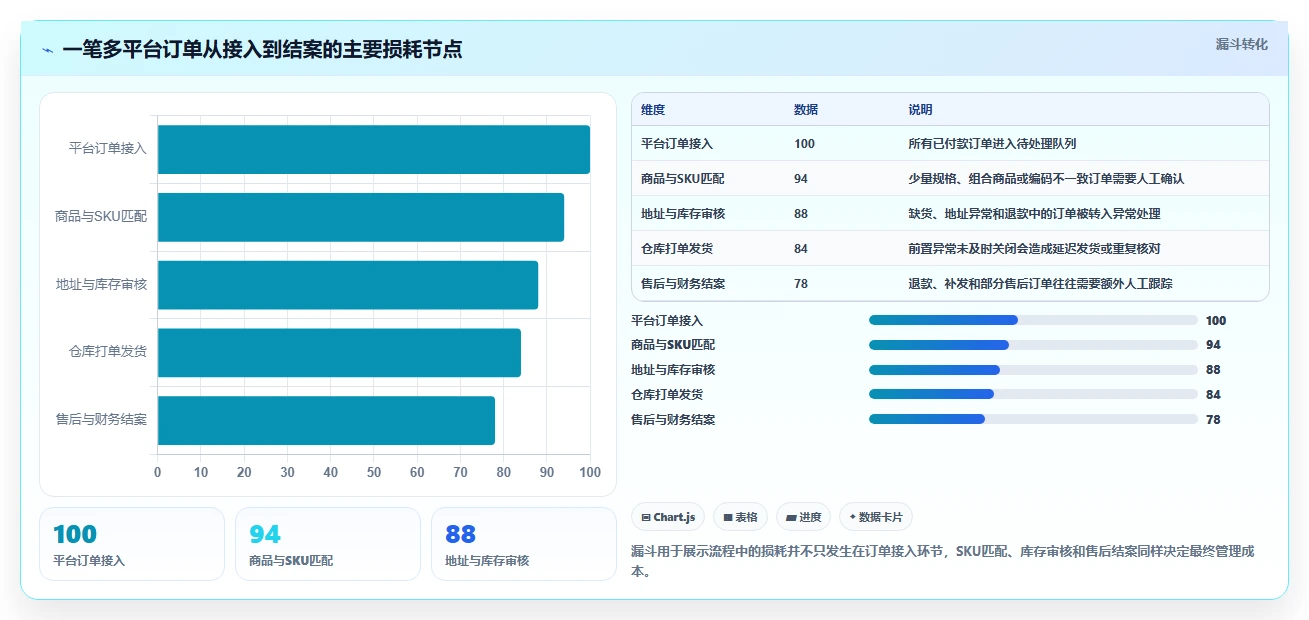
Task: Select the Chart.js chip
Action: [668, 517]
